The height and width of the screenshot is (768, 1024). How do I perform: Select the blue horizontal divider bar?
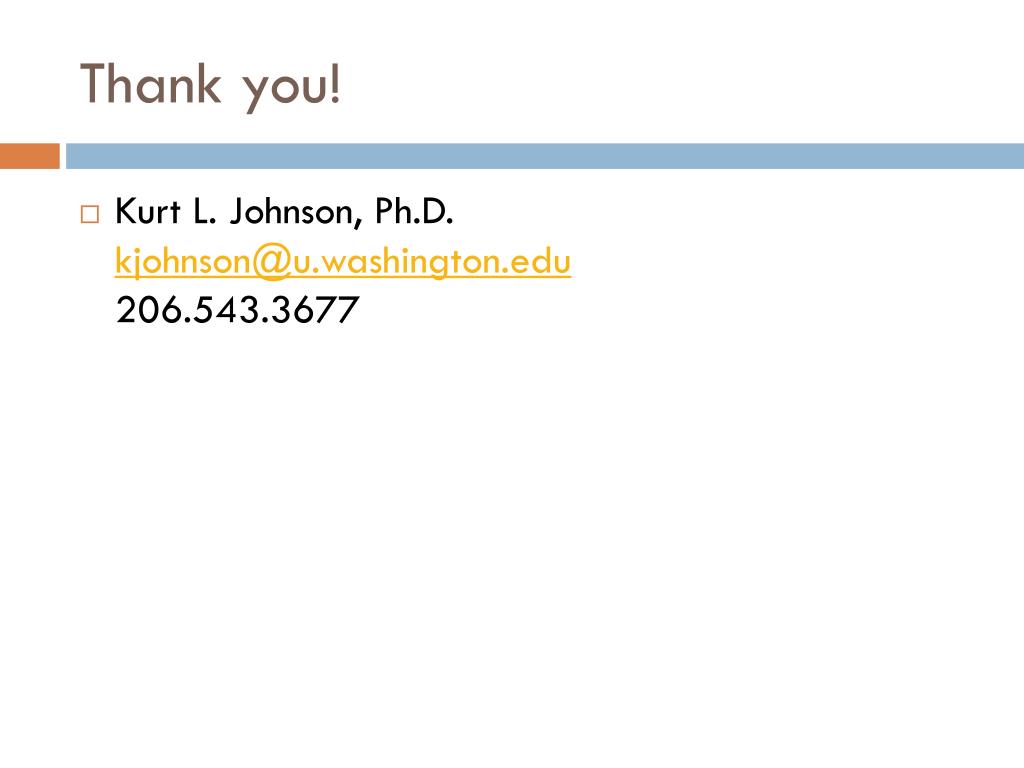(x=545, y=156)
